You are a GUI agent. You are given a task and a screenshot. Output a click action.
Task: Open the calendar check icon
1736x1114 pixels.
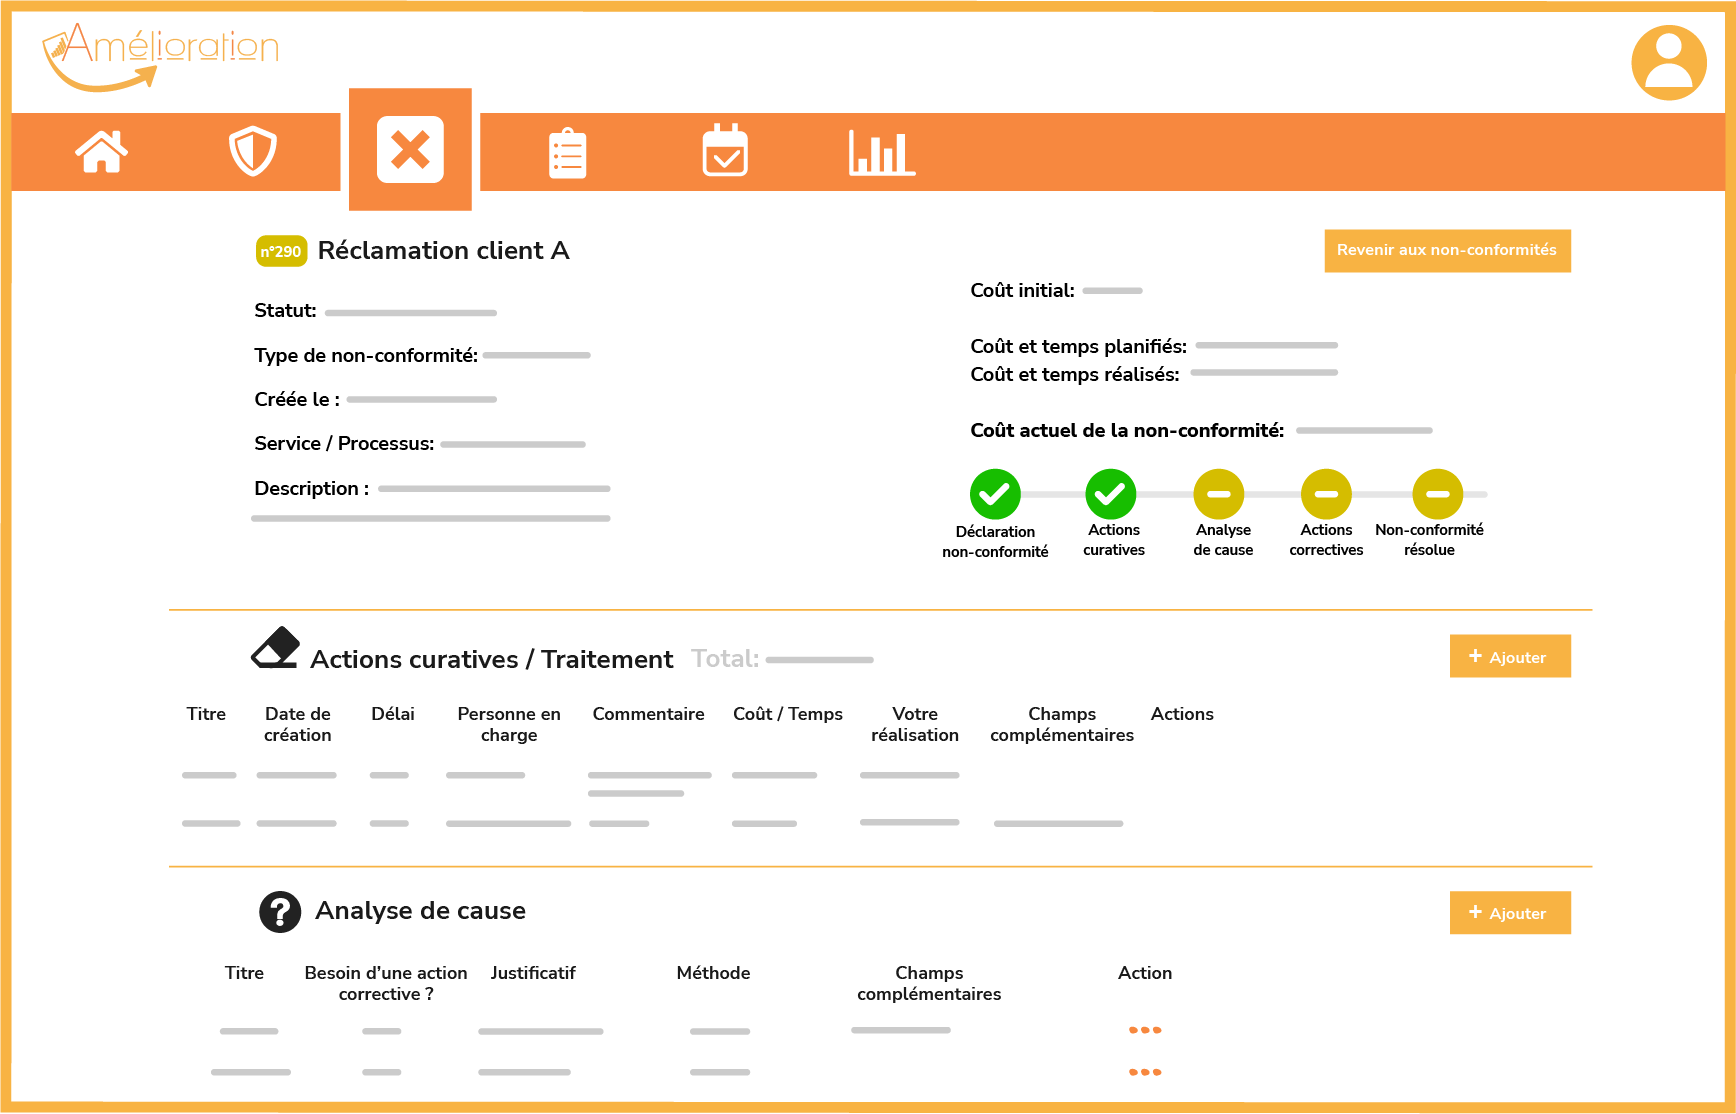(725, 151)
